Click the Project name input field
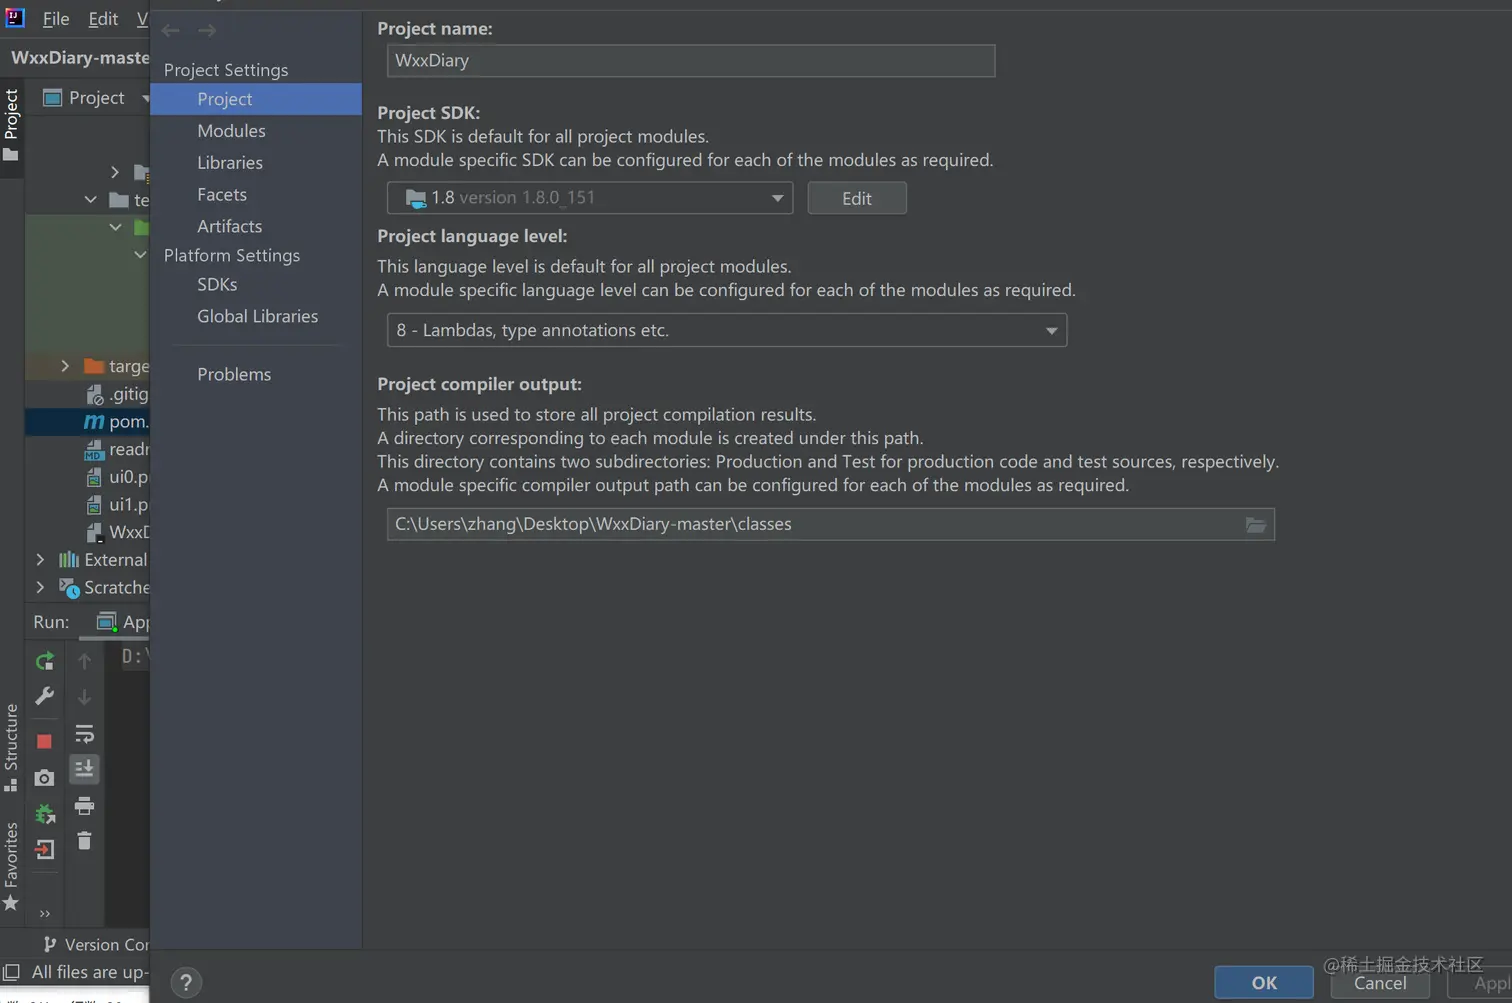Screen dimensions: 1512x1003 (x=691, y=61)
